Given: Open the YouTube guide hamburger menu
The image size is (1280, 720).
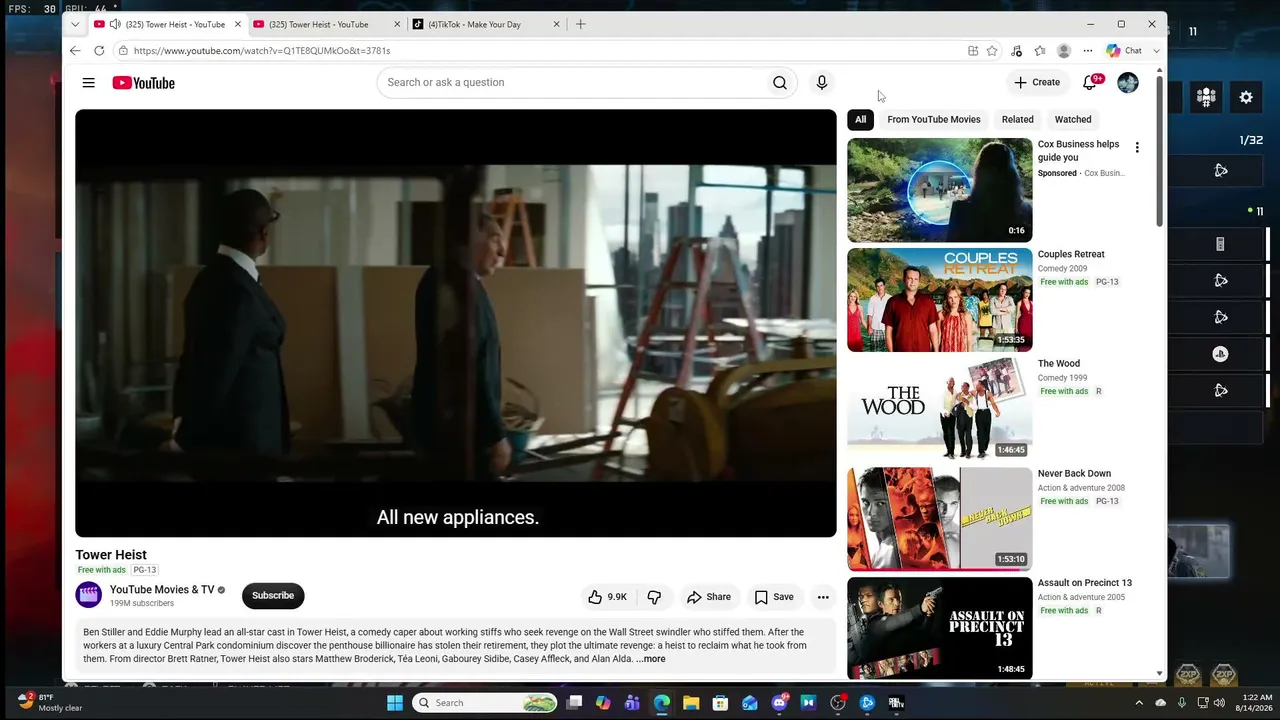Looking at the screenshot, I should [x=89, y=83].
